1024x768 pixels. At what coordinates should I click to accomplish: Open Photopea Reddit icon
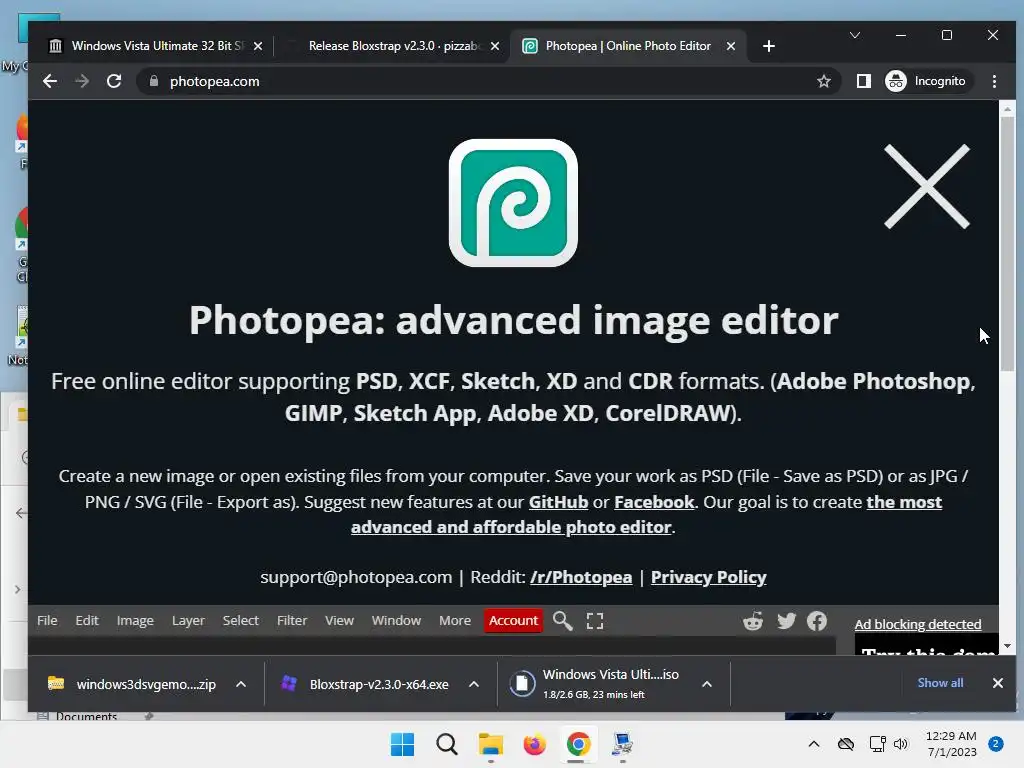point(753,621)
